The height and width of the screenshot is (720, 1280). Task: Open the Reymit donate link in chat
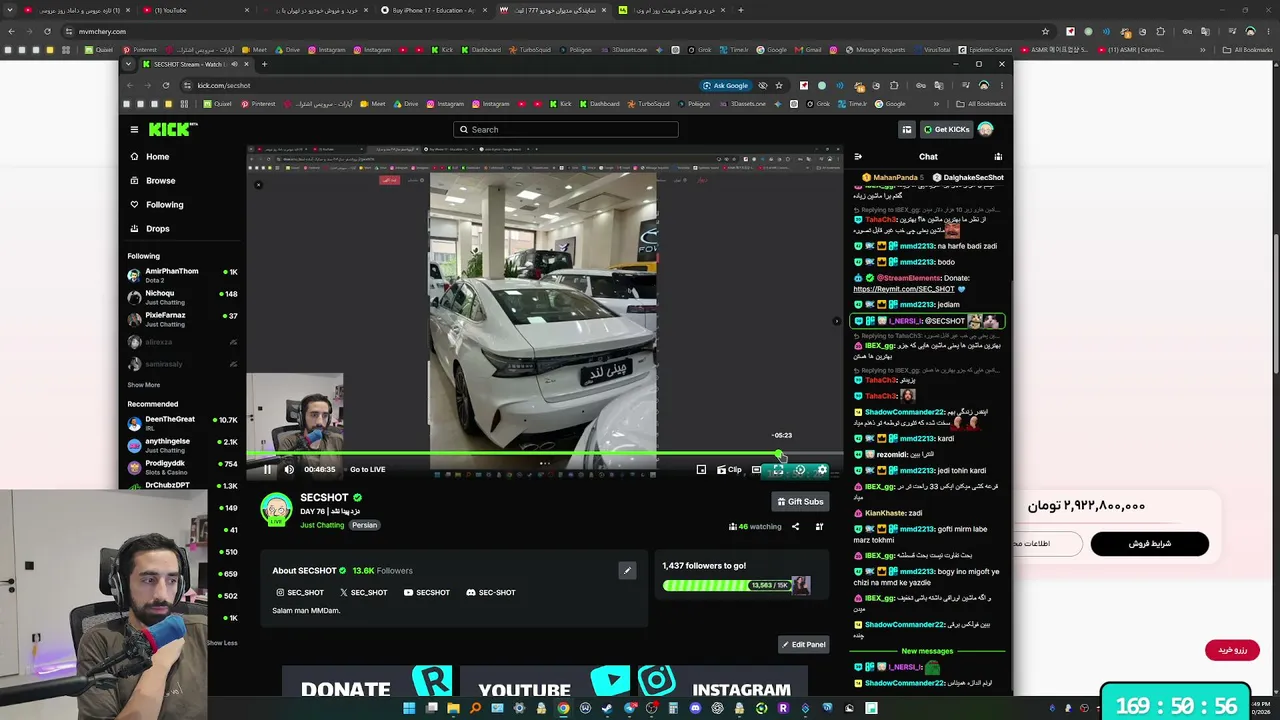(903, 289)
